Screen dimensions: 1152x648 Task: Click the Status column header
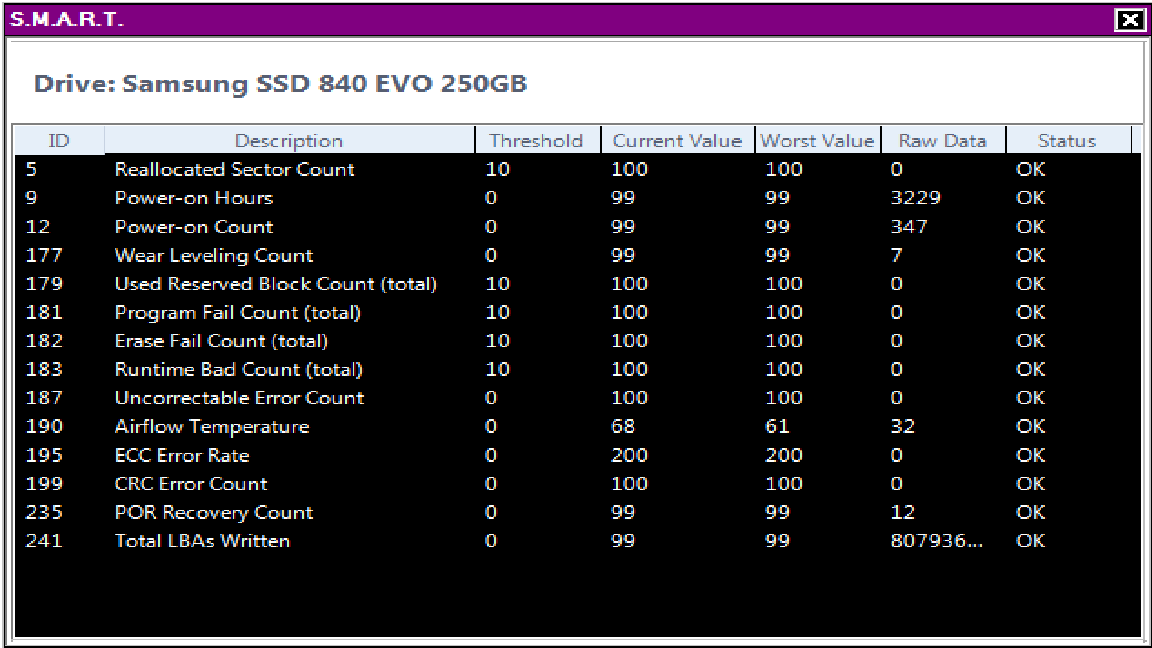pyautogui.click(x=1068, y=140)
